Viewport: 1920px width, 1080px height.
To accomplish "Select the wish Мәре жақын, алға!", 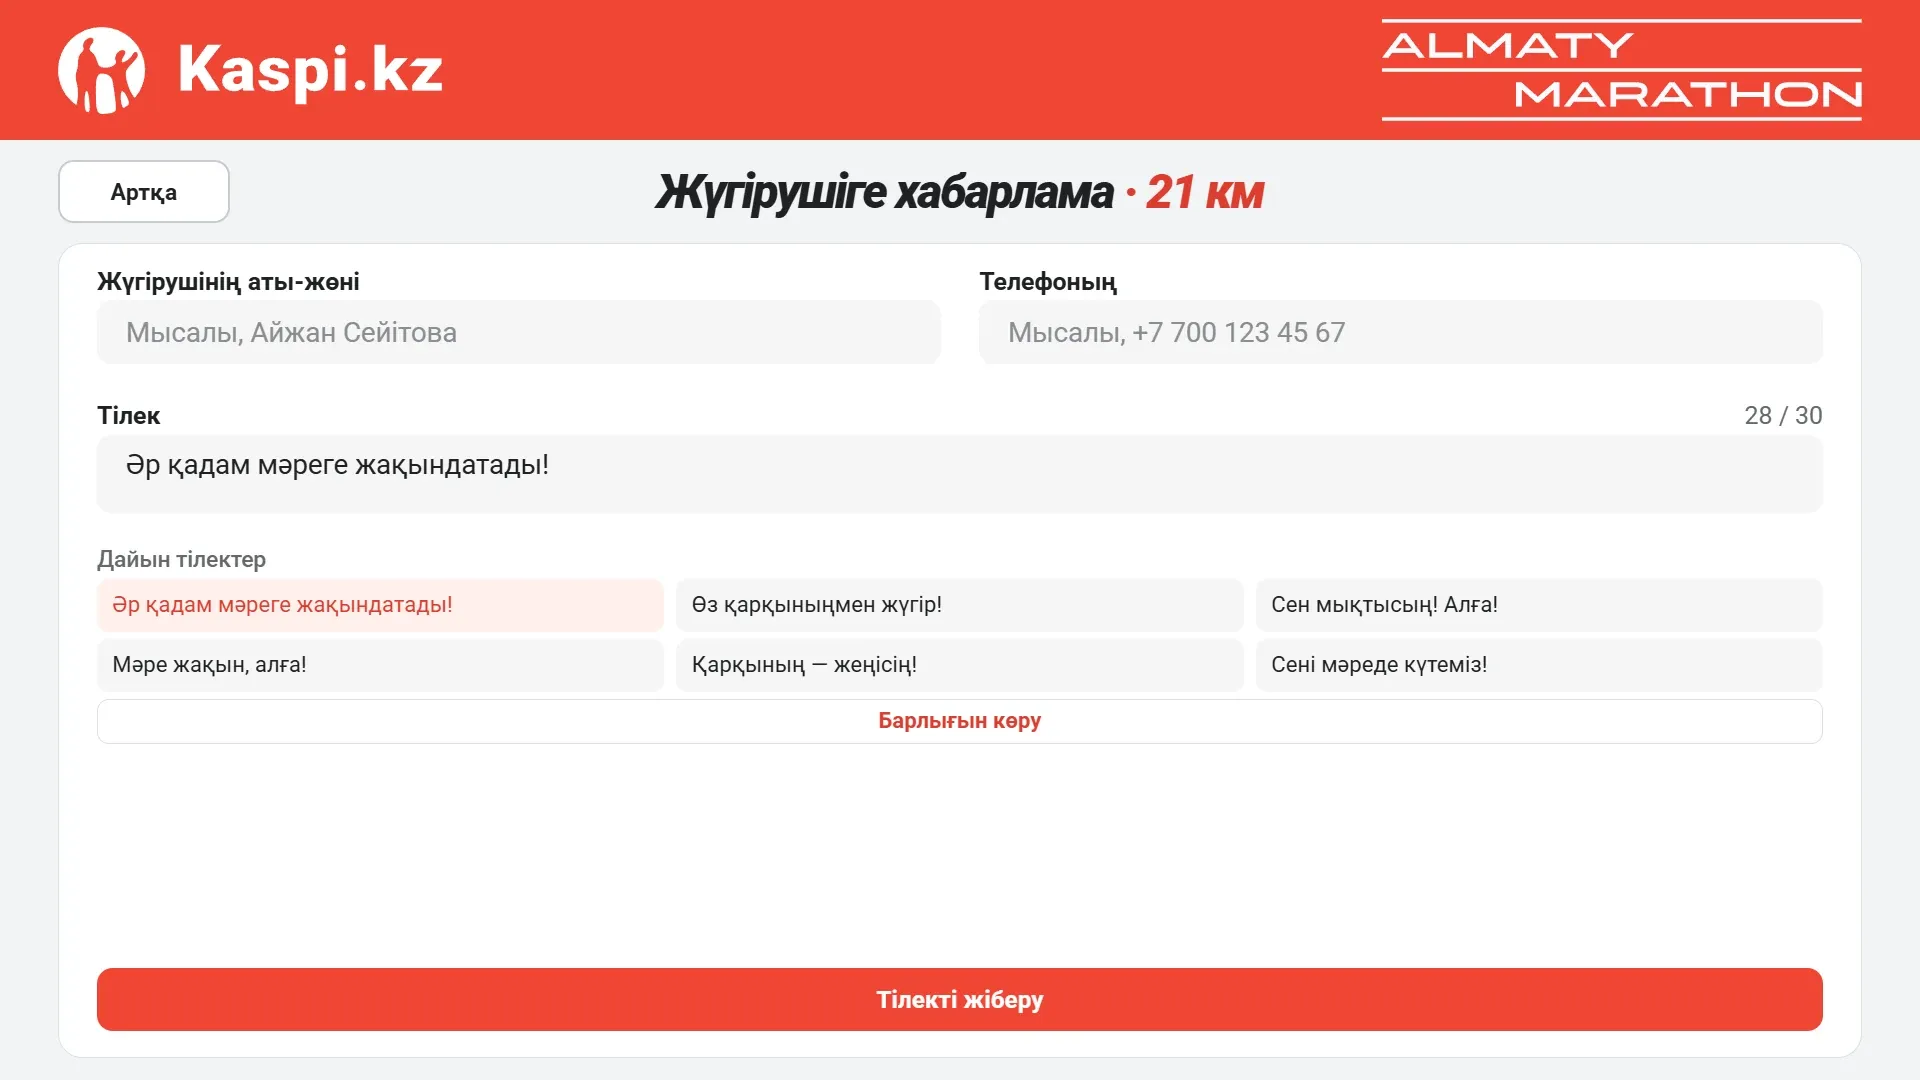I will click(x=380, y=665).
